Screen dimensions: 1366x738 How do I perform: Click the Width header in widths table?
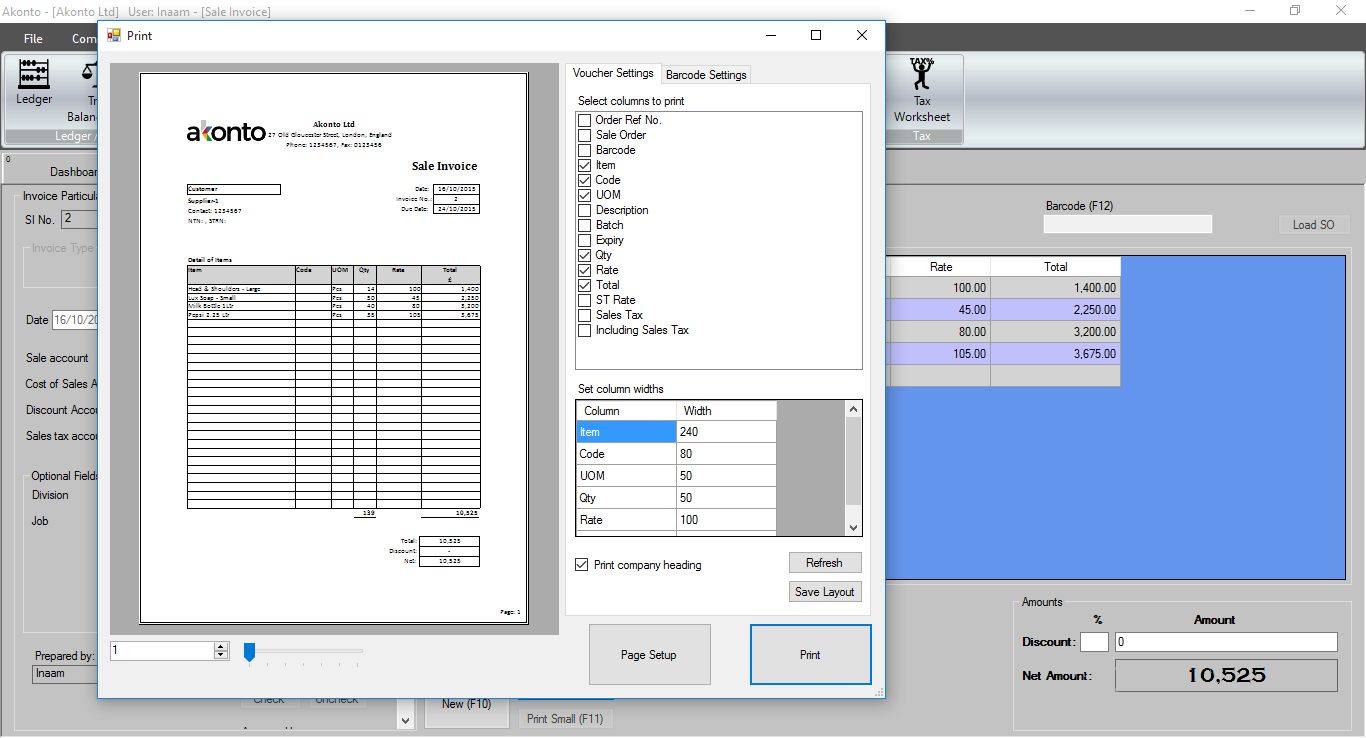coord(726,411)
